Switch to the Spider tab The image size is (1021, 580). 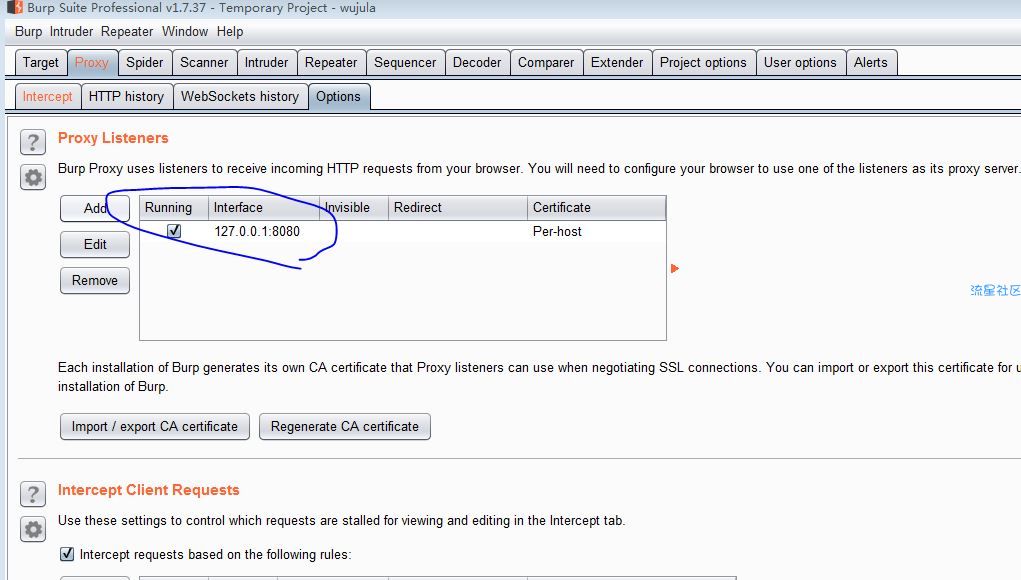click(145, 62)
